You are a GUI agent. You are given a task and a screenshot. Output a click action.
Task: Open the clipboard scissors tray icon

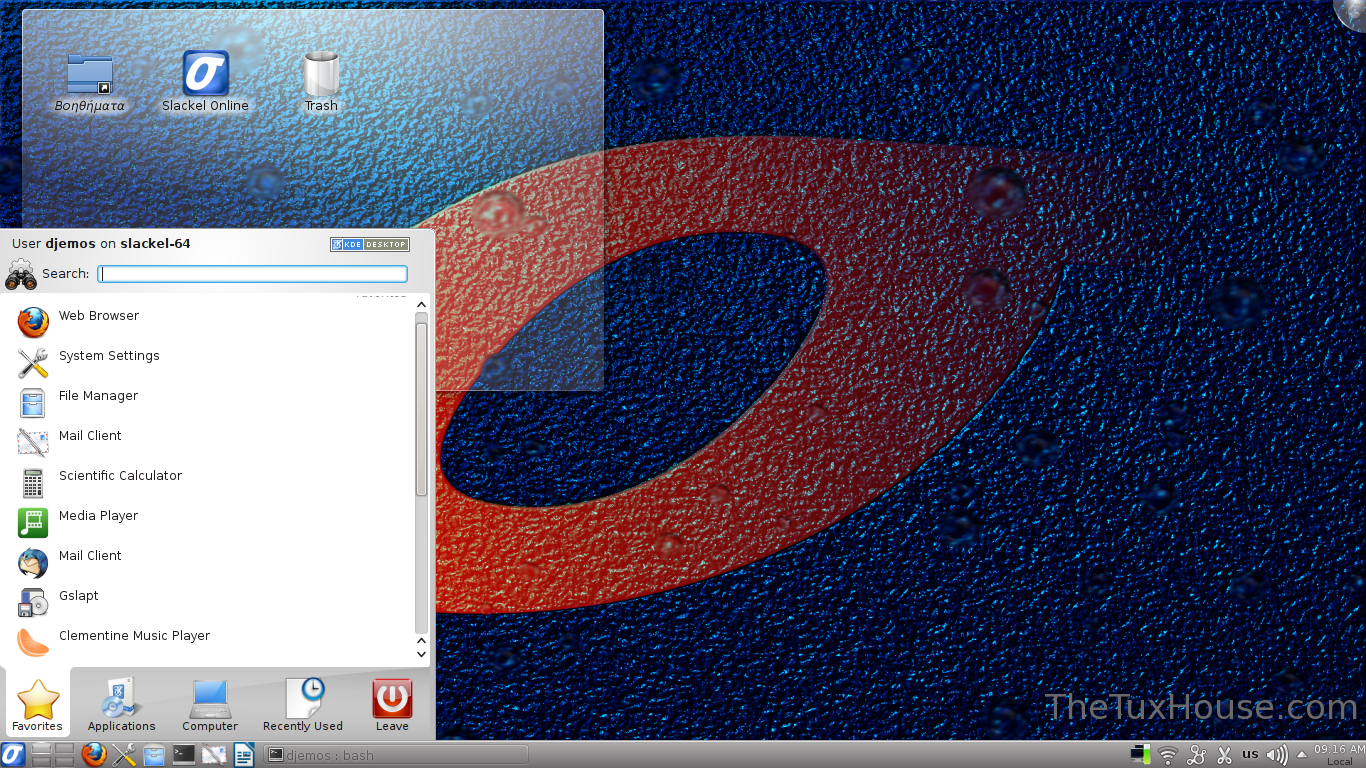[x=1224, y=755]
